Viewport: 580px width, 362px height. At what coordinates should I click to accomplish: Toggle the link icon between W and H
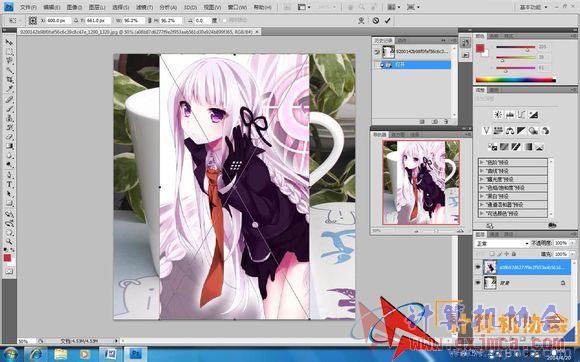[x=149, y=21]
